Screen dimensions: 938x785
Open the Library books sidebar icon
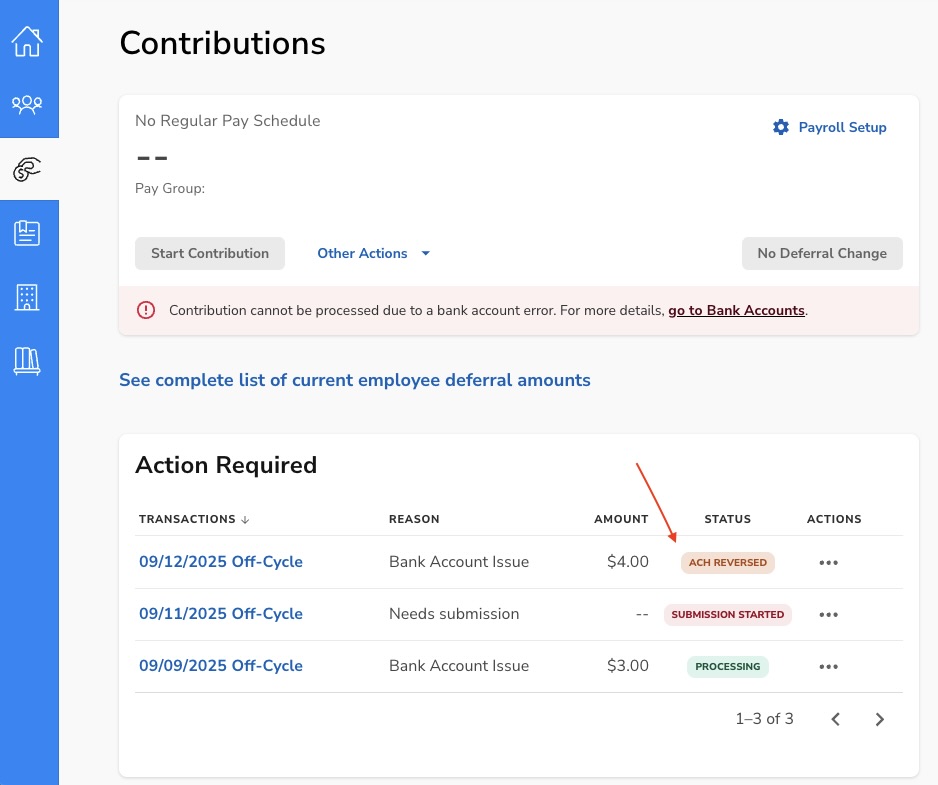[x=27, y=361]
